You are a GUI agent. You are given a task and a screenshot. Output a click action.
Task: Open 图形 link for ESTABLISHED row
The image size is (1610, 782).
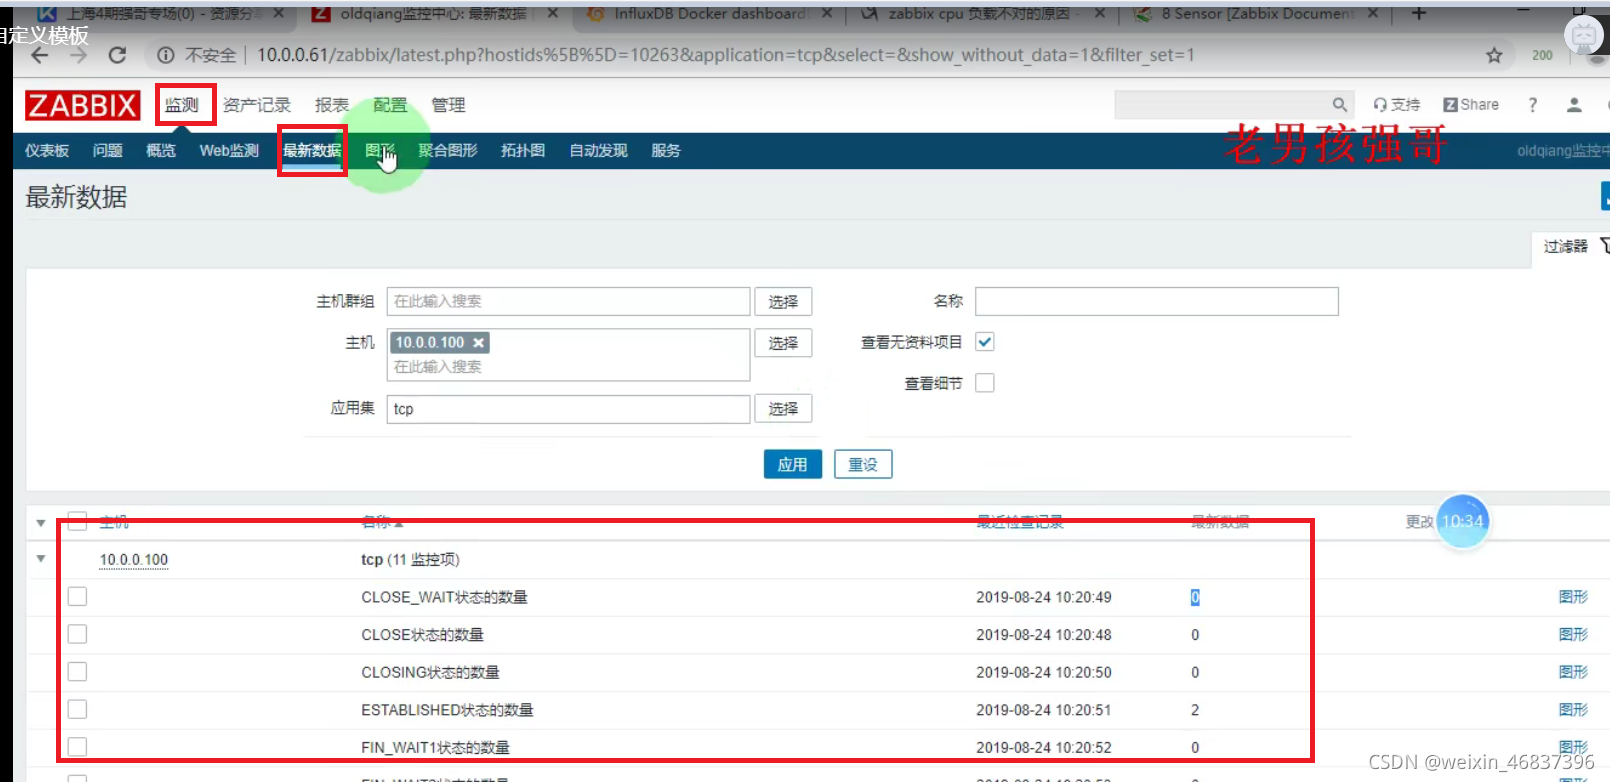(1573, 709)
